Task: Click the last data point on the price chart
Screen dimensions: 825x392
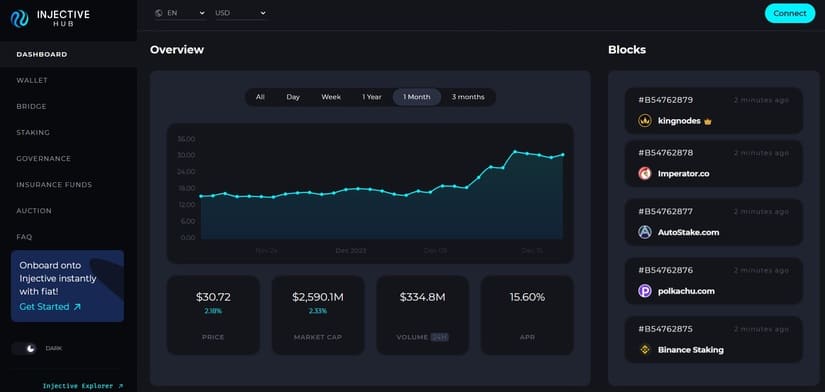Action: click(562, 155)
